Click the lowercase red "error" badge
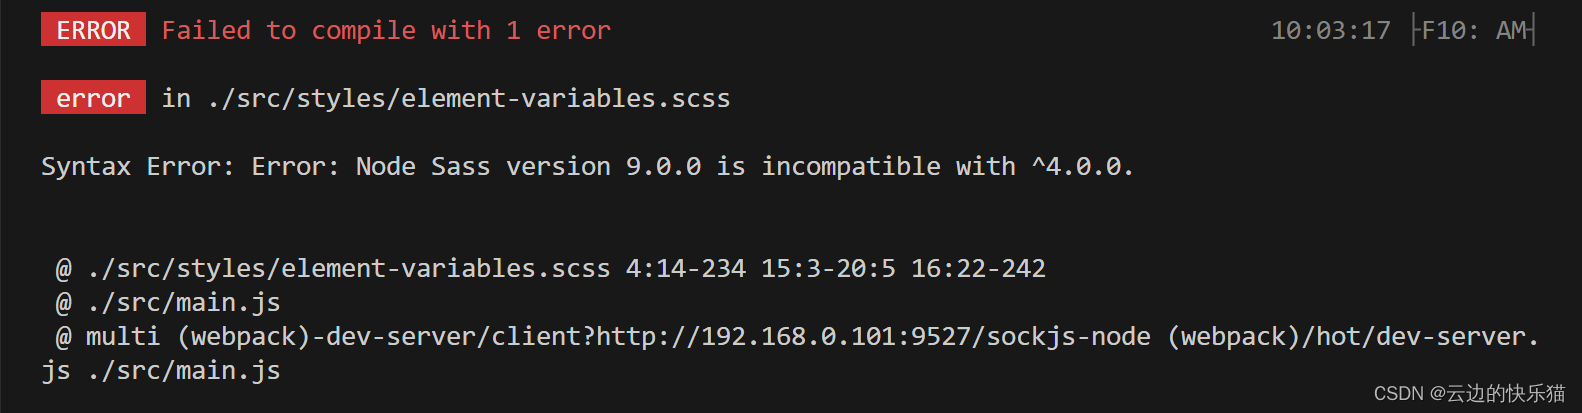This screenshot has height=413, width=1582. [93, 97]
